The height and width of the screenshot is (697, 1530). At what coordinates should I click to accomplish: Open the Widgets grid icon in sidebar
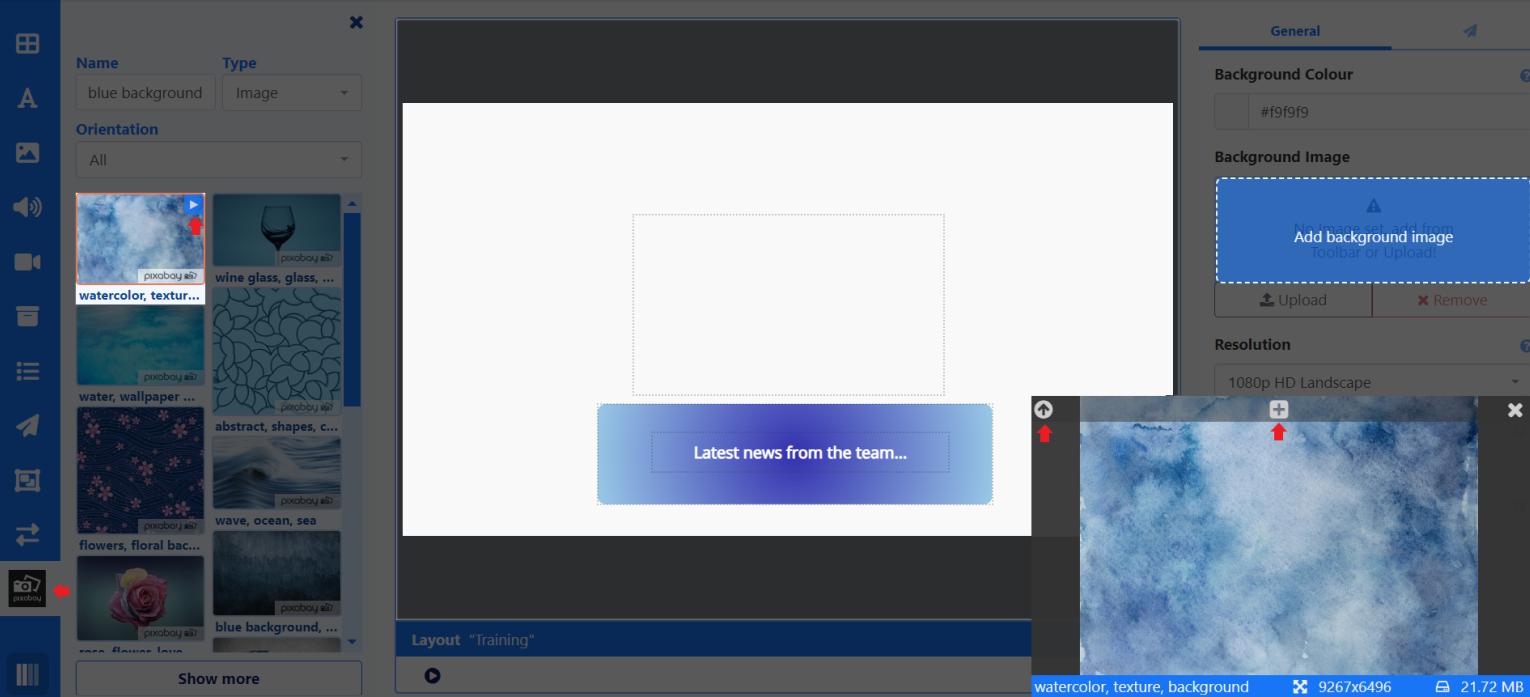[x=27, y=44]
